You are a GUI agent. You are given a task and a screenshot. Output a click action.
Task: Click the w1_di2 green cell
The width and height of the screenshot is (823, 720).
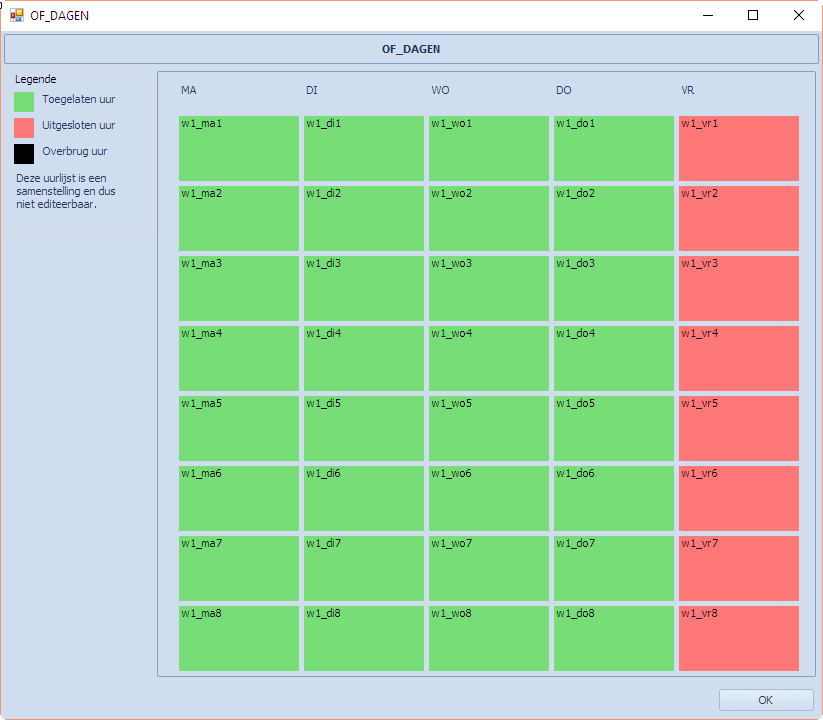tap(364, 218)
